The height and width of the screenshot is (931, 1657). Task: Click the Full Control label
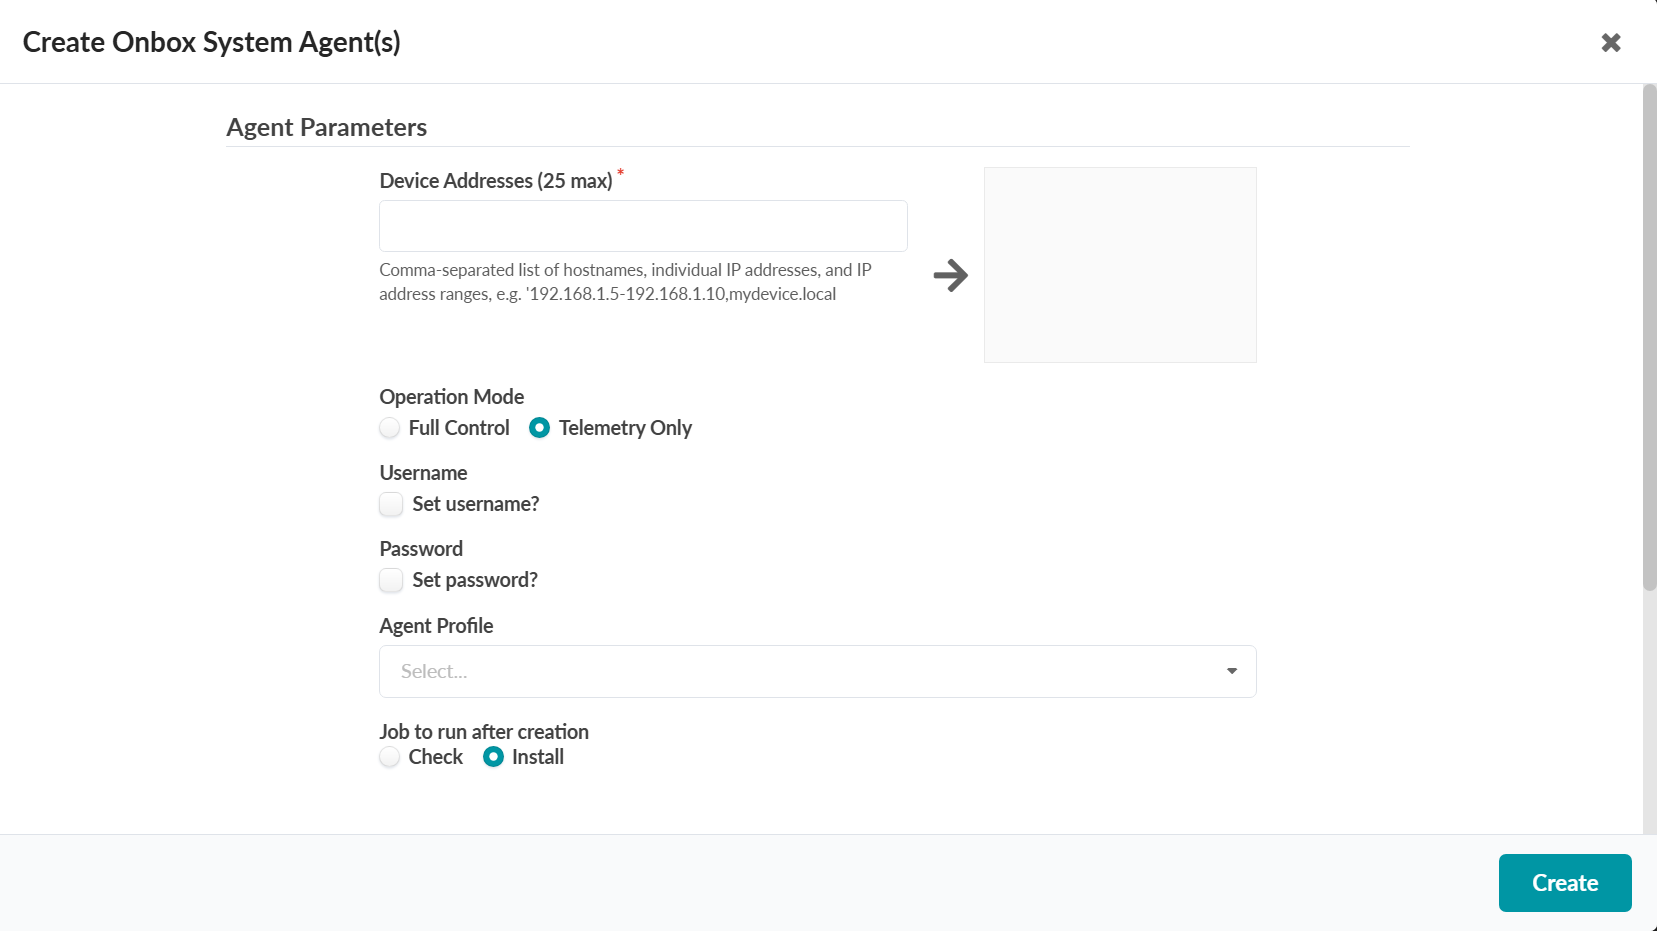[x=459, y=428]
